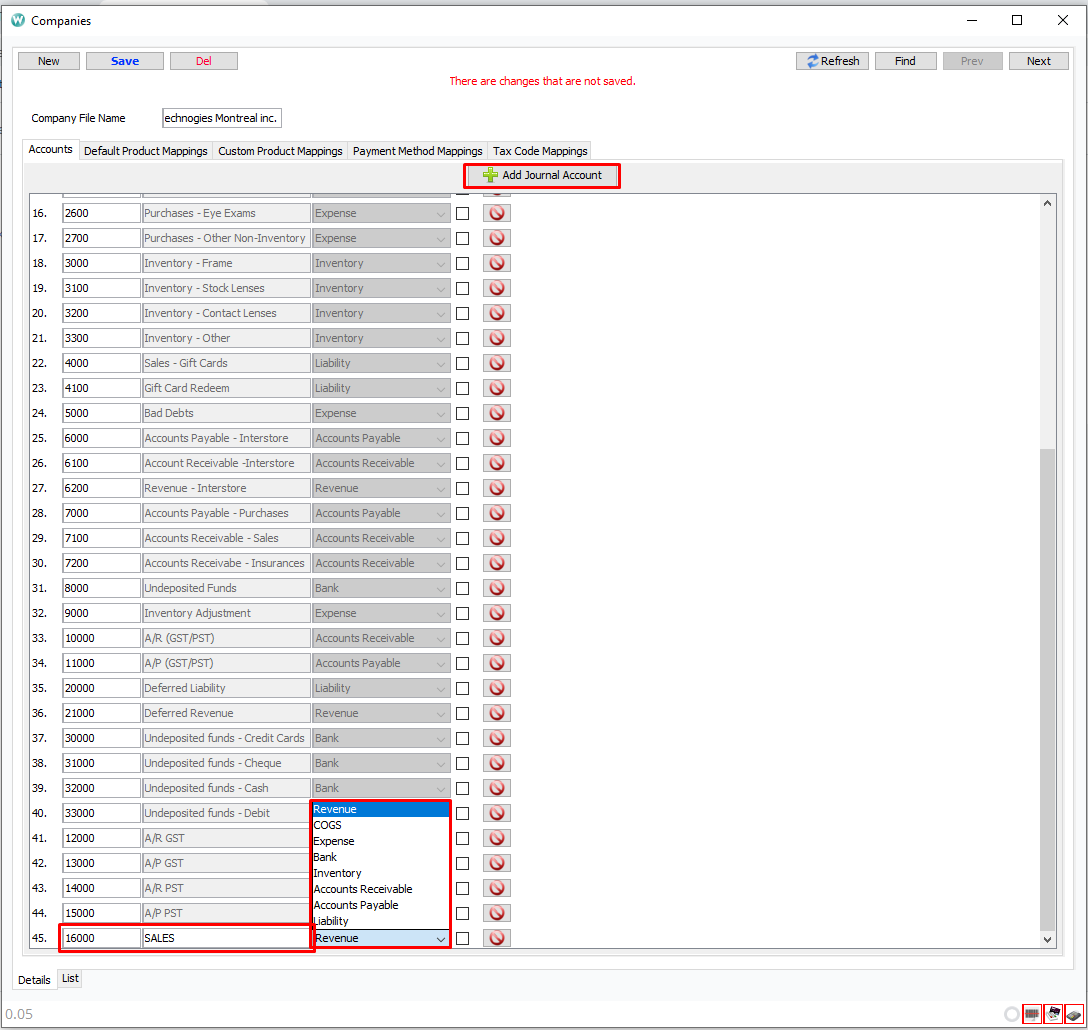1088x1030 pixels.
Task: Click the remove icon on the SALES row
Action: click(497, 937)
